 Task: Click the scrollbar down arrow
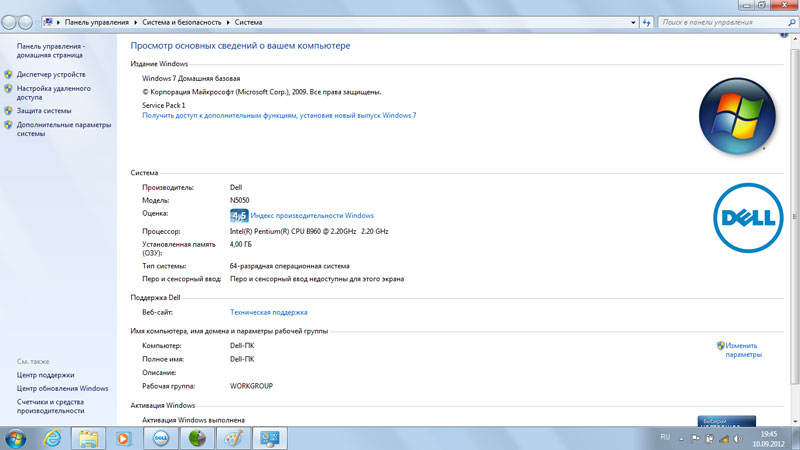coord(795,421)
